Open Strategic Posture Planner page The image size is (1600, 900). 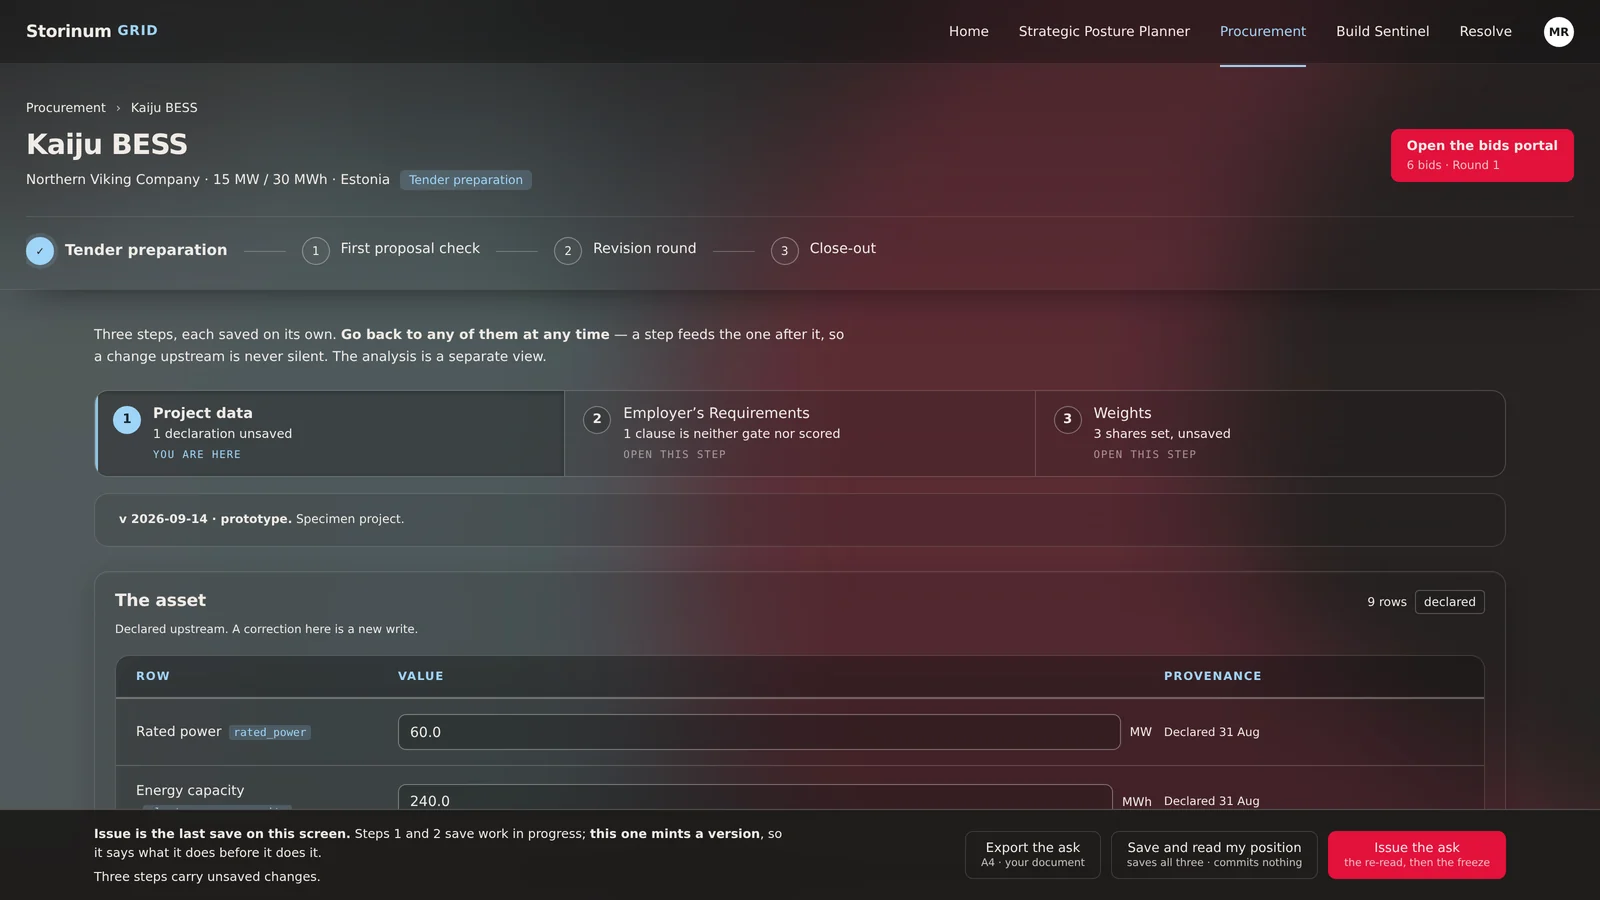(1104, 32)
